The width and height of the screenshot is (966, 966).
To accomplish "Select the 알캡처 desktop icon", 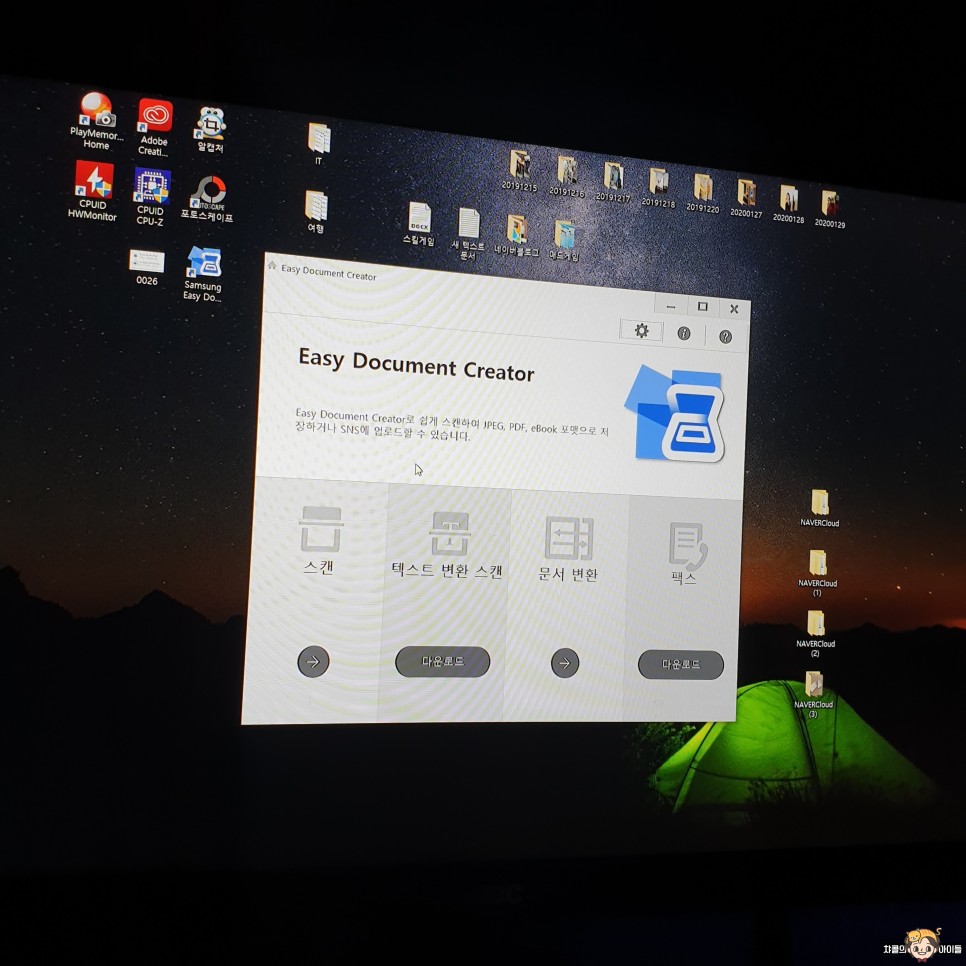I will tap(210, 123).
